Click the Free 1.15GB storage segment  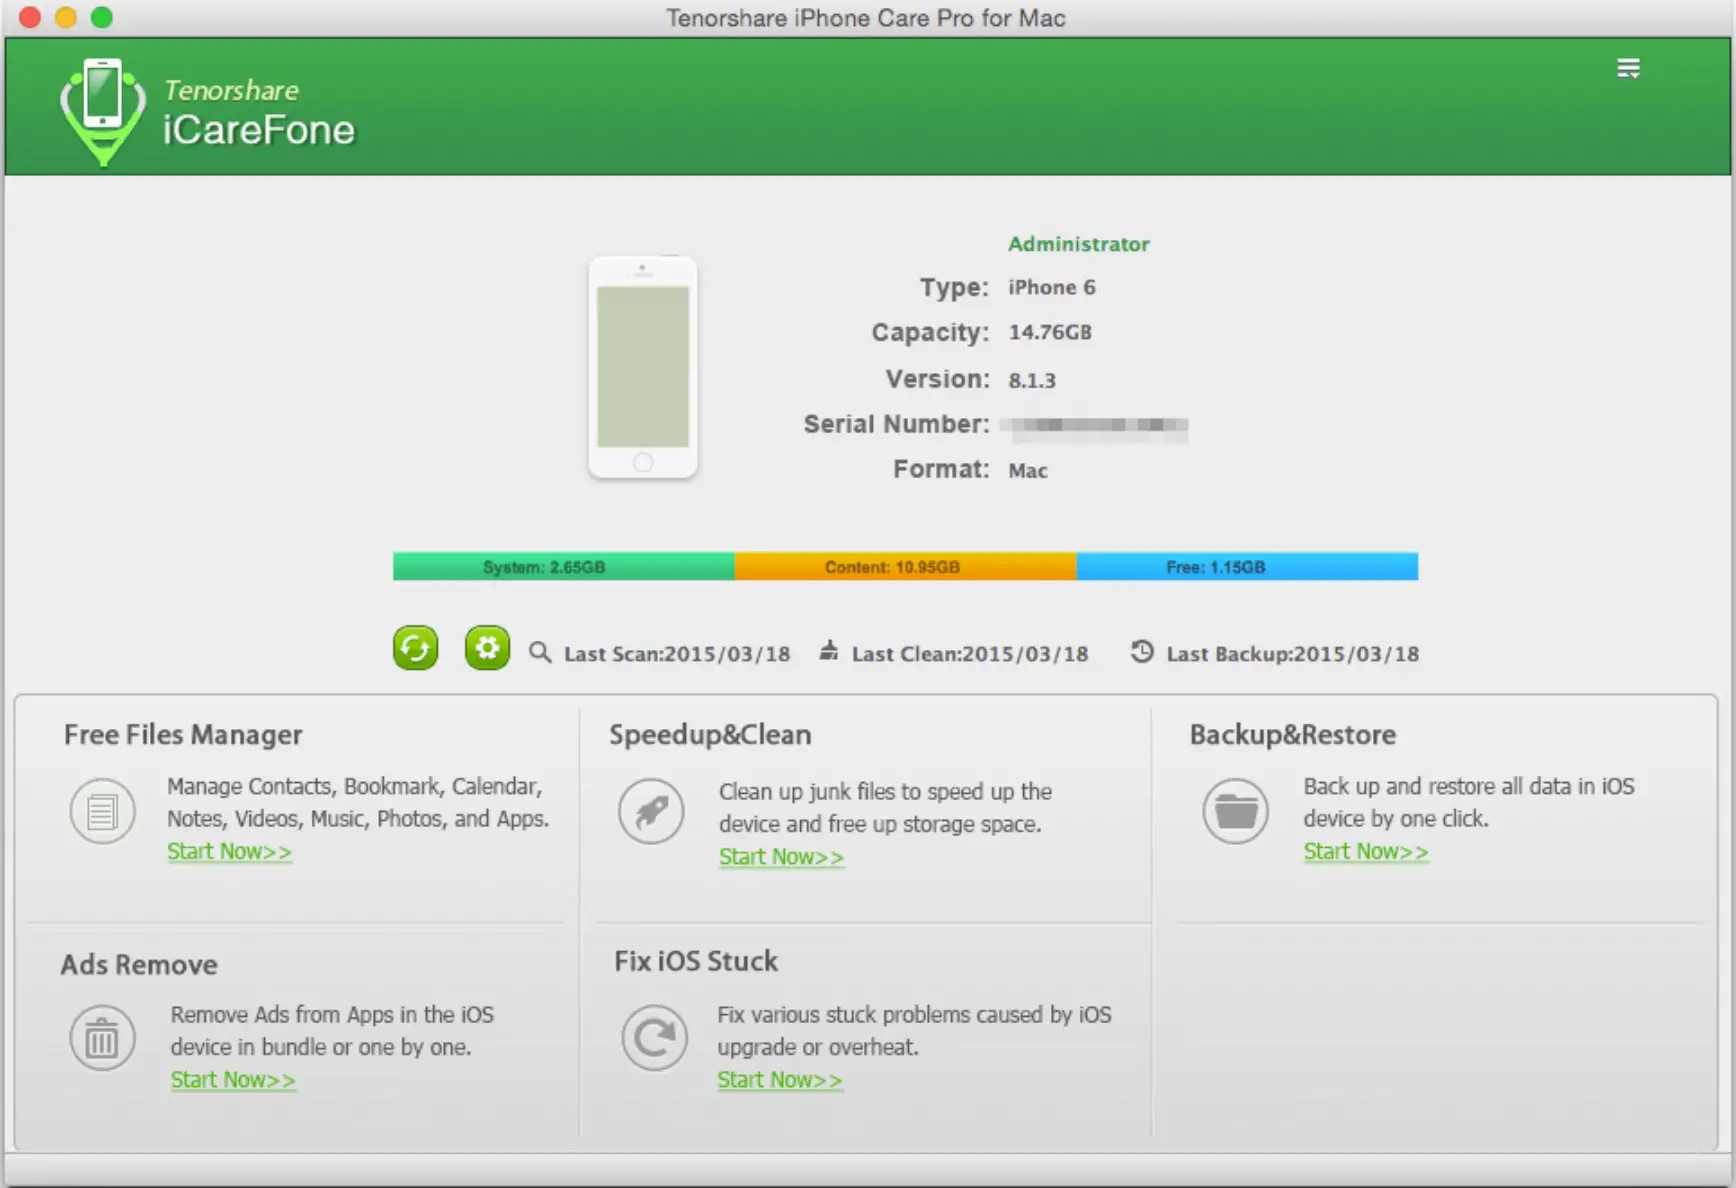(1247, 566)
